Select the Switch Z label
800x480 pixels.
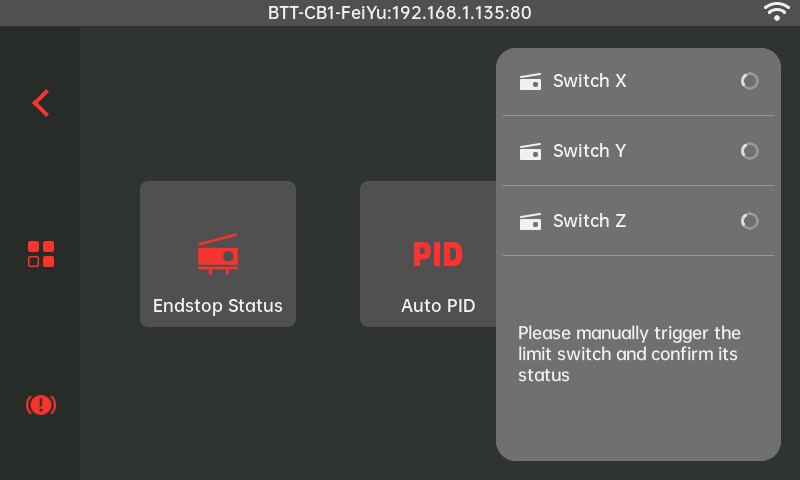(x=590, y=221)
